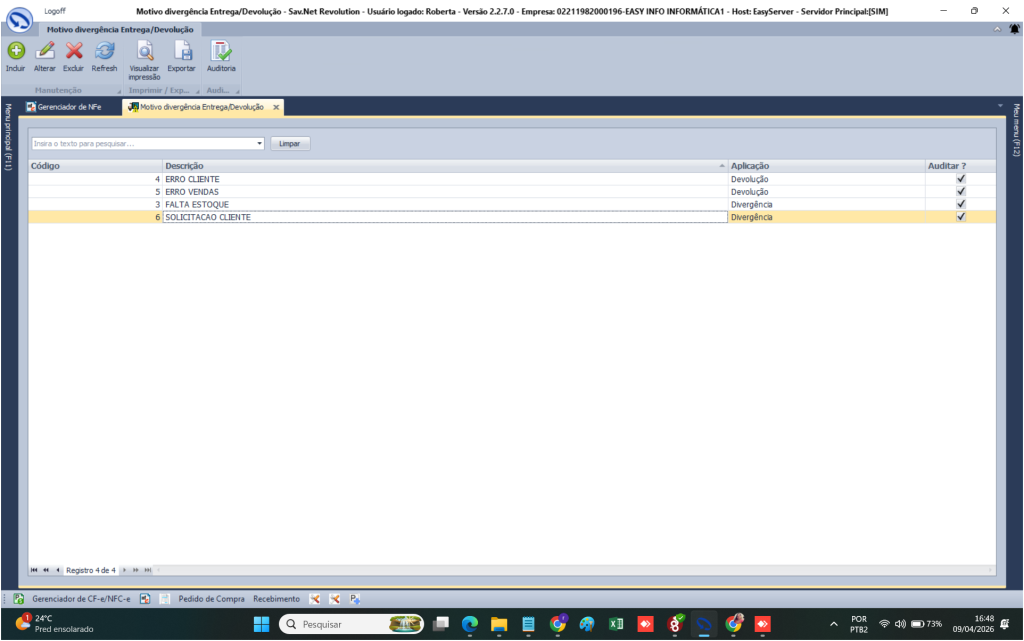This screenshot has height=641, width=1024.
Task: Click Pedido de Compra shortcut
Action: coord(211,599)
